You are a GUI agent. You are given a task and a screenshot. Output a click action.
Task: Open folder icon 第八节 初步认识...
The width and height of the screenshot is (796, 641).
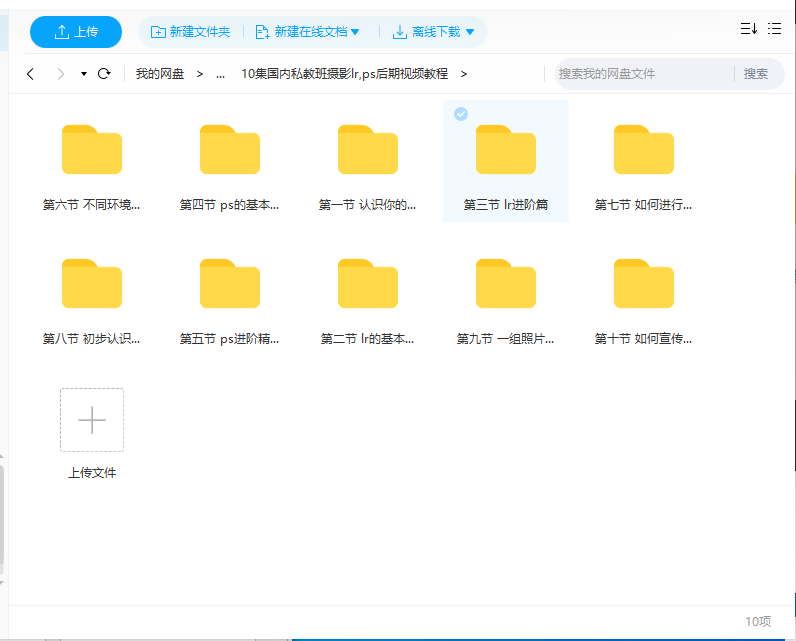click(x=92, y=283)
